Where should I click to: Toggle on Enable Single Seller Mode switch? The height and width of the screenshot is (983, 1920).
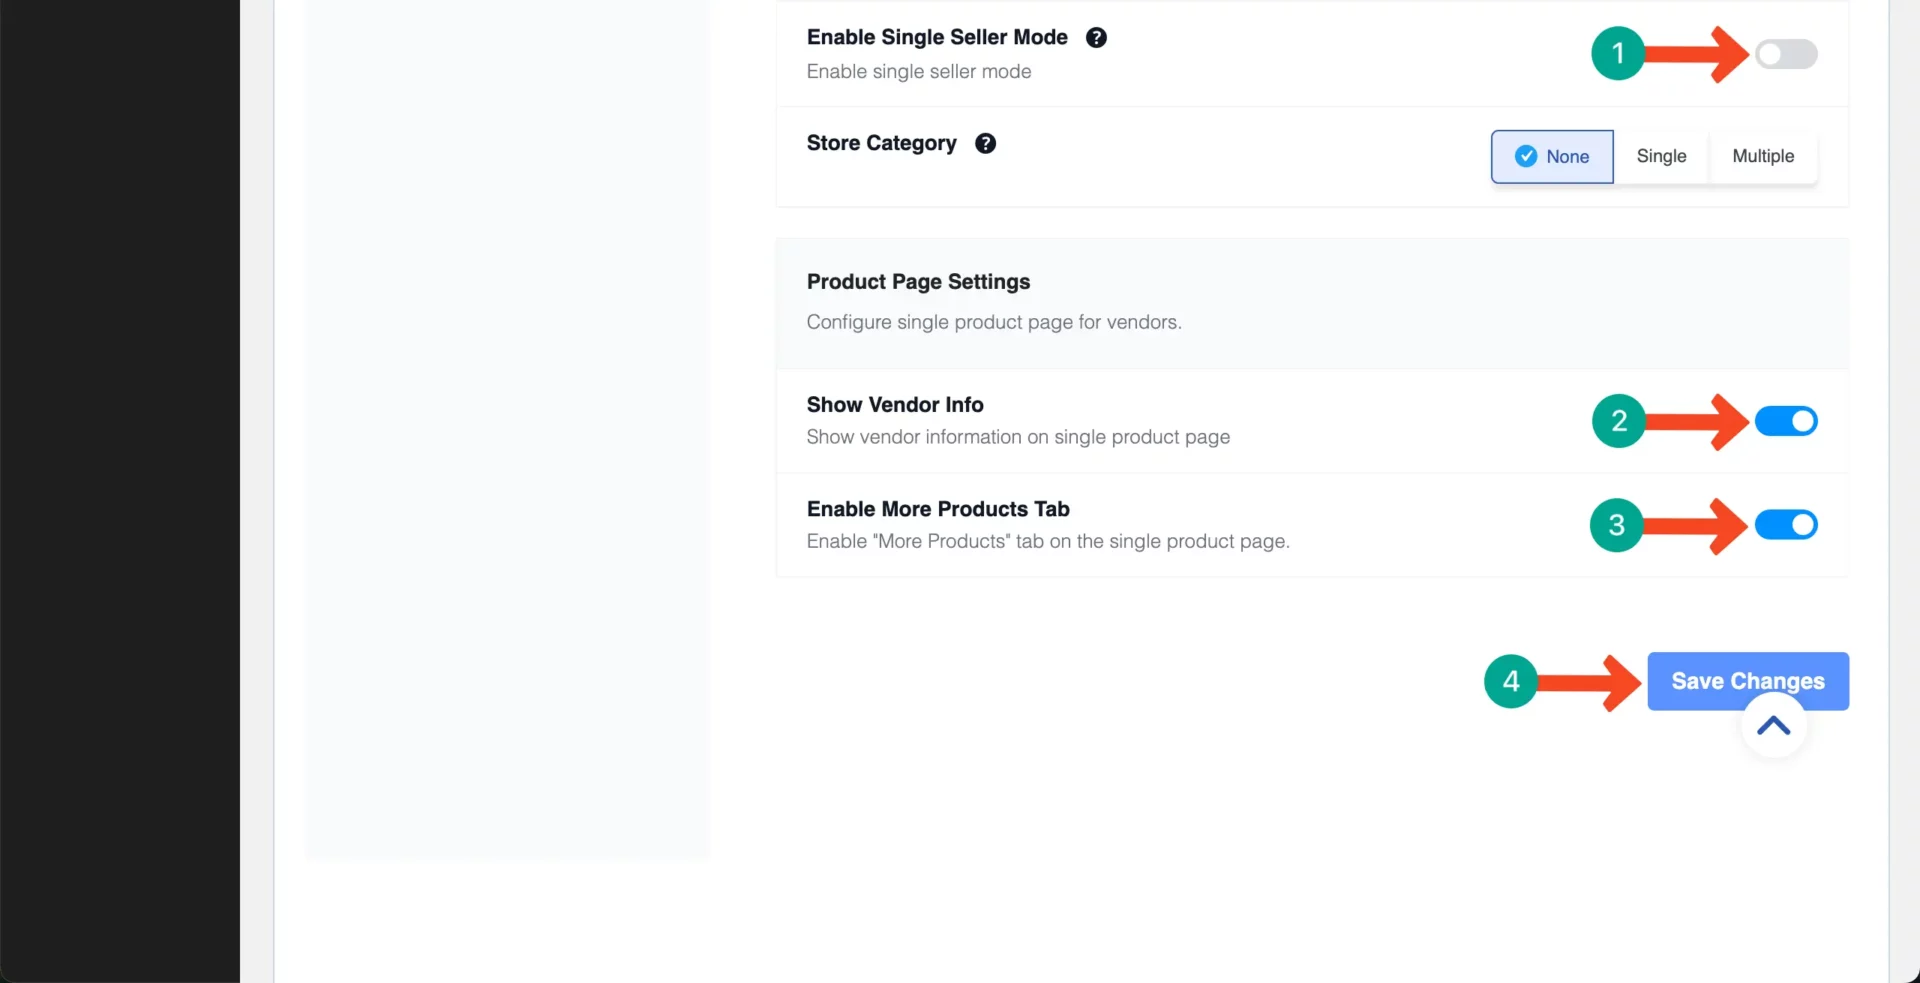(x=1786, y=54)
